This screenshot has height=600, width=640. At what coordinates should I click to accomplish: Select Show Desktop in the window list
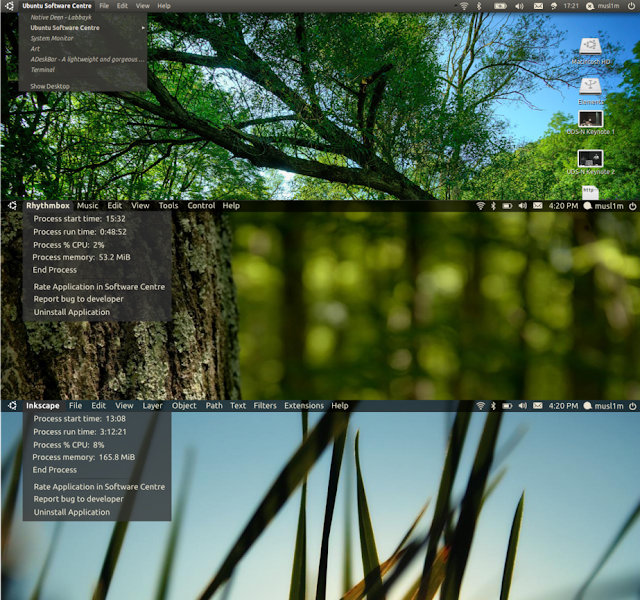(50, 87)
